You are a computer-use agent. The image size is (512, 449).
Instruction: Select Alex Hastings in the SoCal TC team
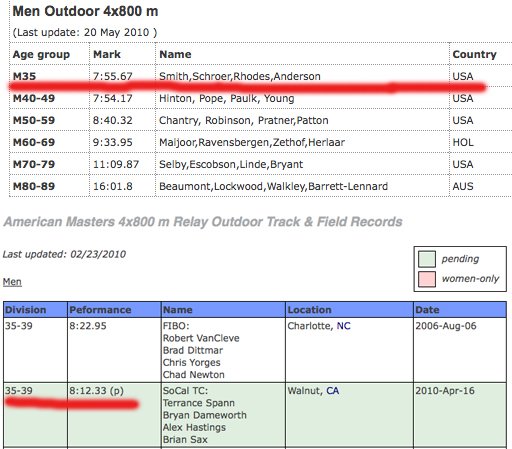[x=194, y=427]
